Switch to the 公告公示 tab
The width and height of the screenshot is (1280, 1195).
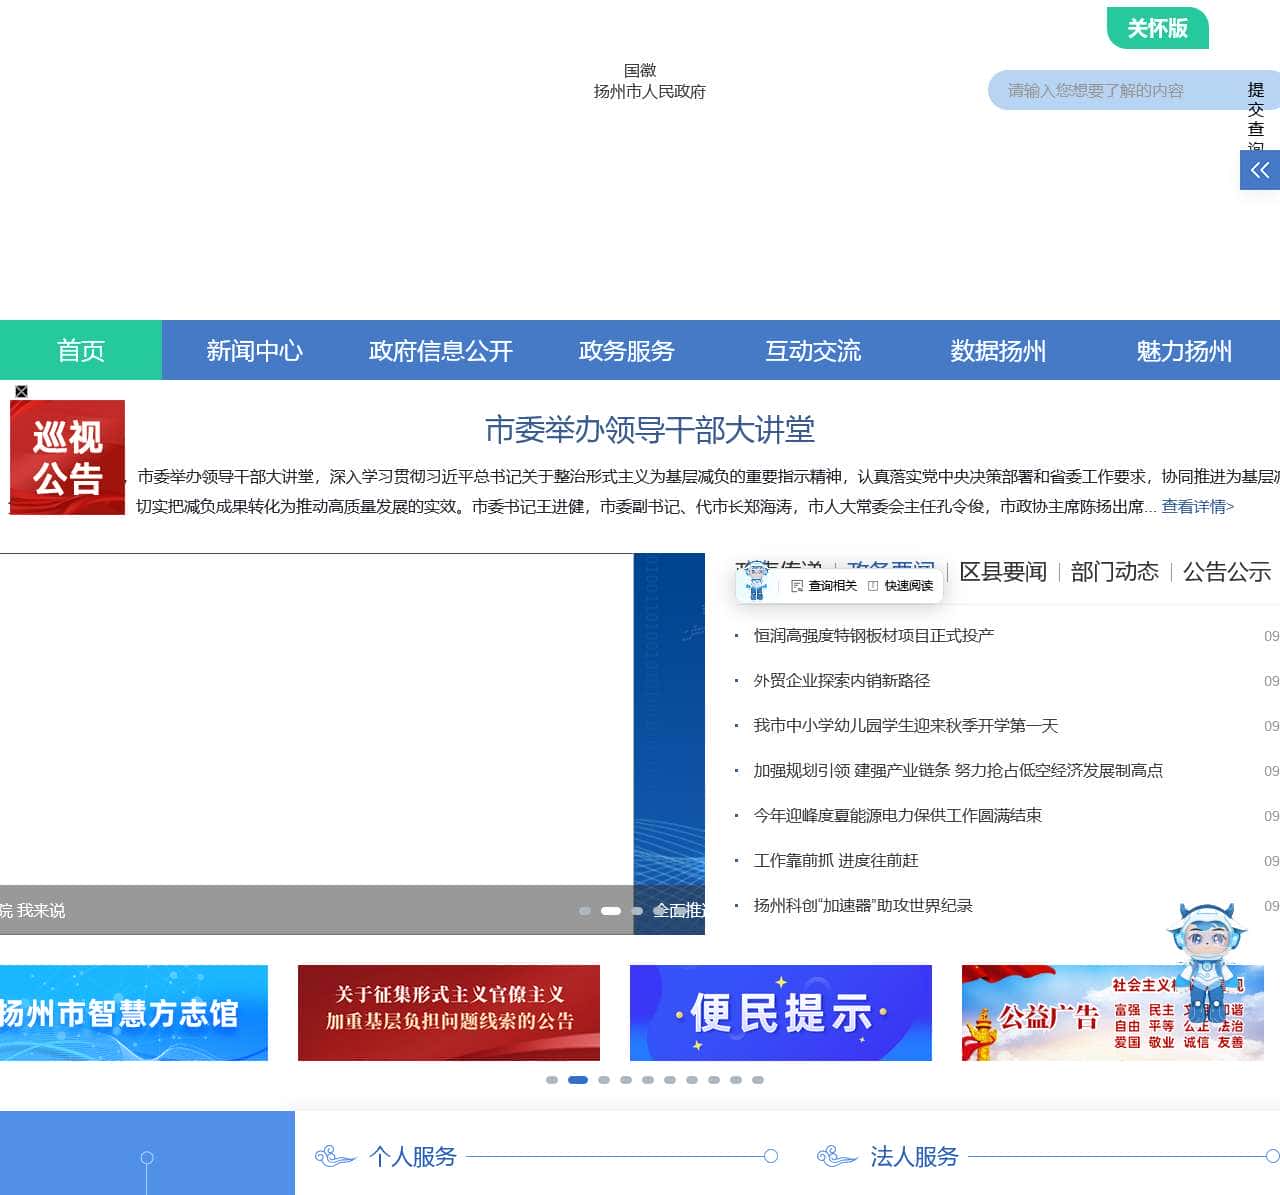tap(1226, 572)
